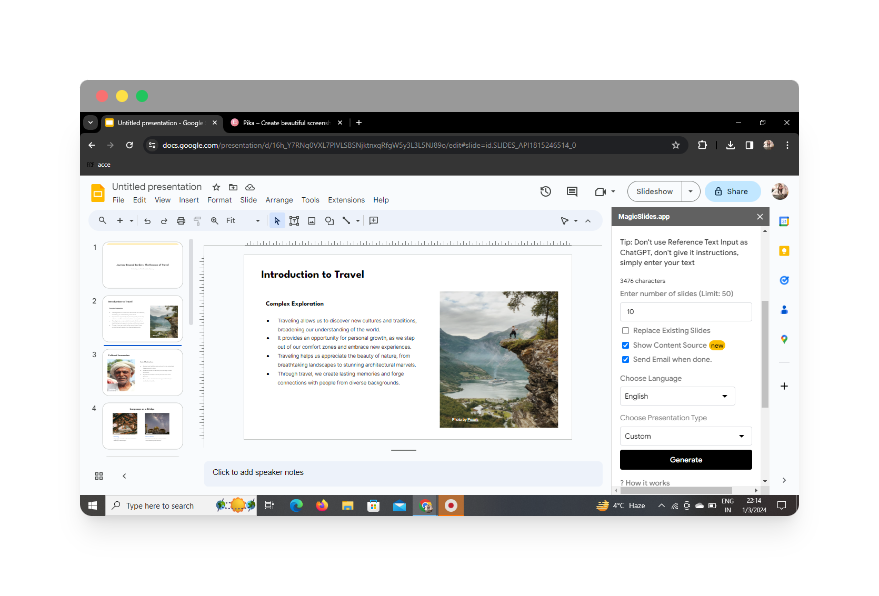Add a new slide with plus icon

click(x=119, y=221)
